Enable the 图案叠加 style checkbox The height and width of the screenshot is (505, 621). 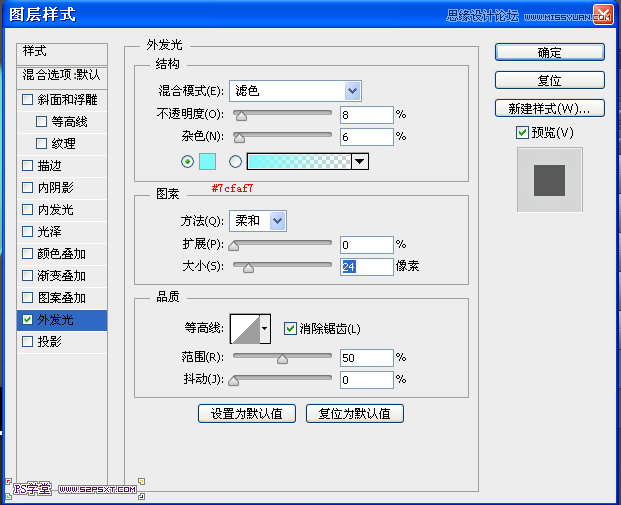click(x=27, y=297)
